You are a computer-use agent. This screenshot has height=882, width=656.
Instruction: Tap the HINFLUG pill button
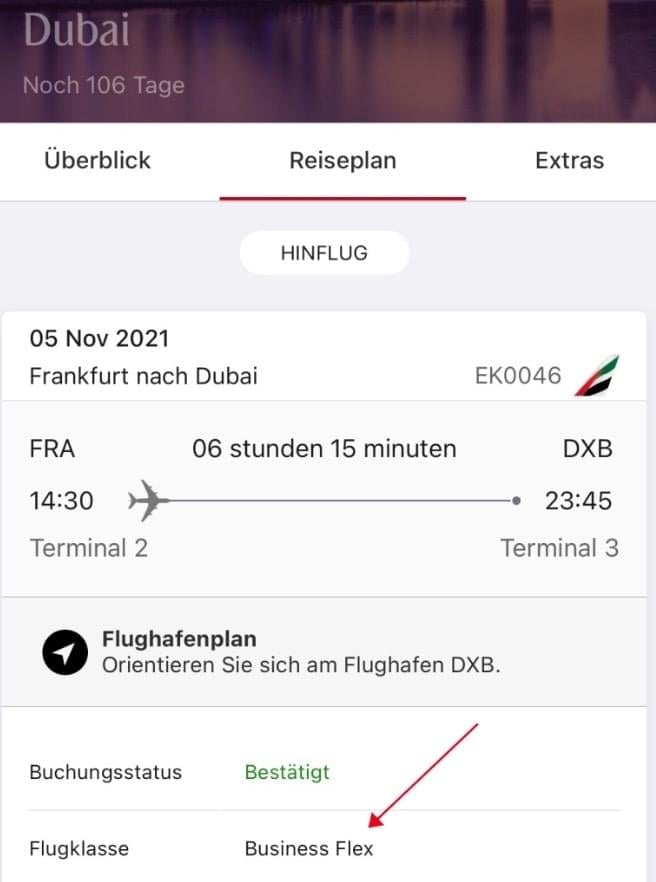[x=324, y=253]
